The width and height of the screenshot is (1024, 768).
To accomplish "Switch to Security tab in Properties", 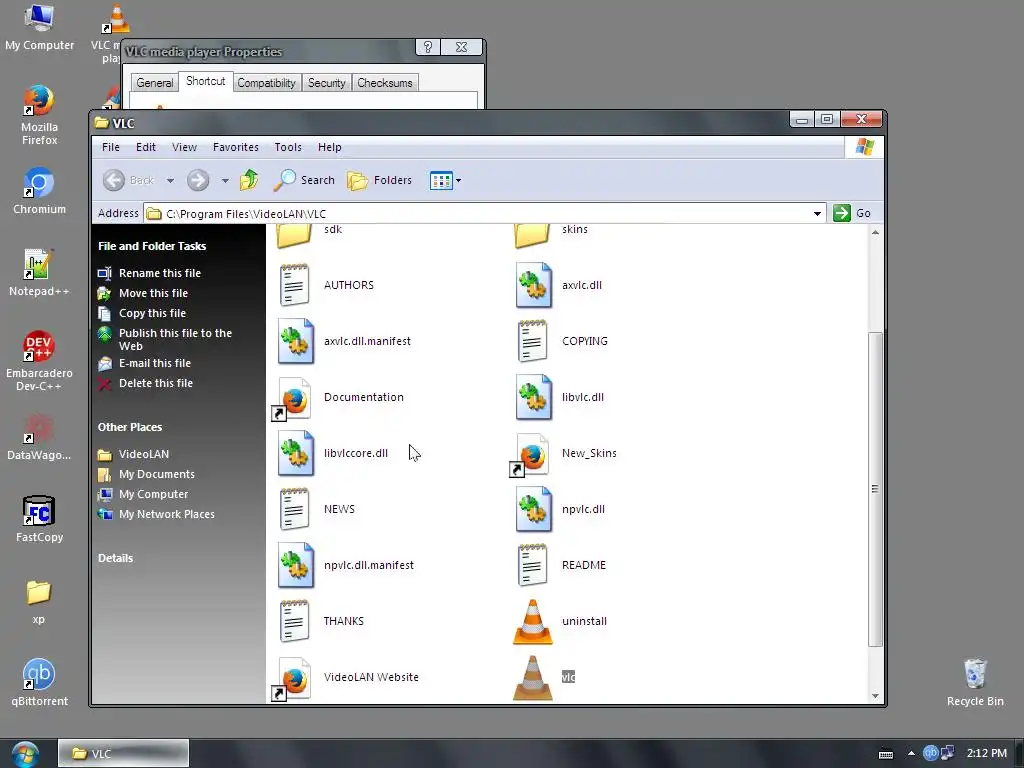I will [327, 83].
